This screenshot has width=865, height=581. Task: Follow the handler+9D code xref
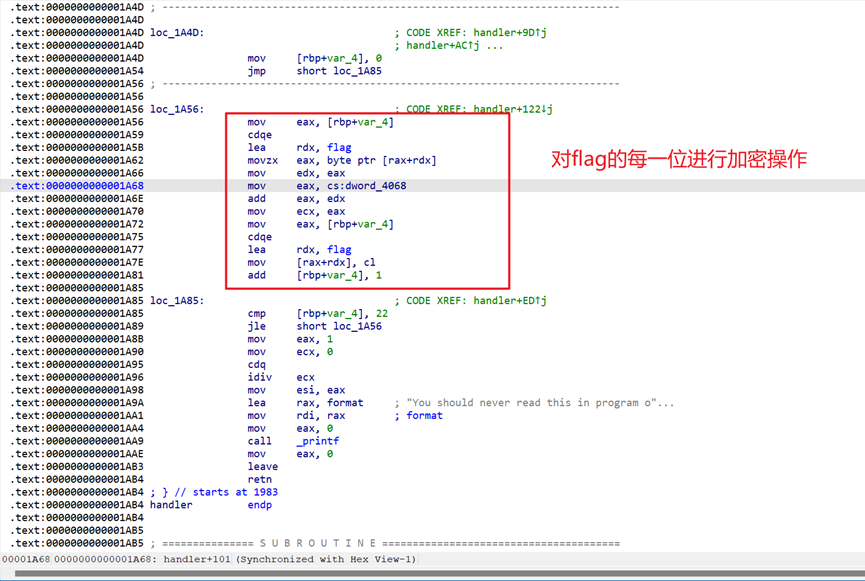pos(511,32)
